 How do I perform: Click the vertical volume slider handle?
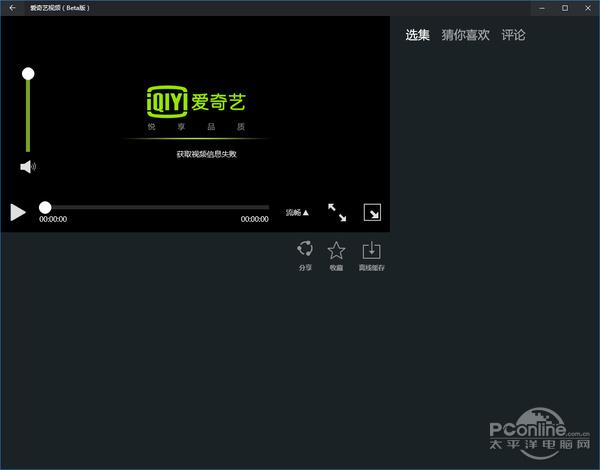[28, 73]
